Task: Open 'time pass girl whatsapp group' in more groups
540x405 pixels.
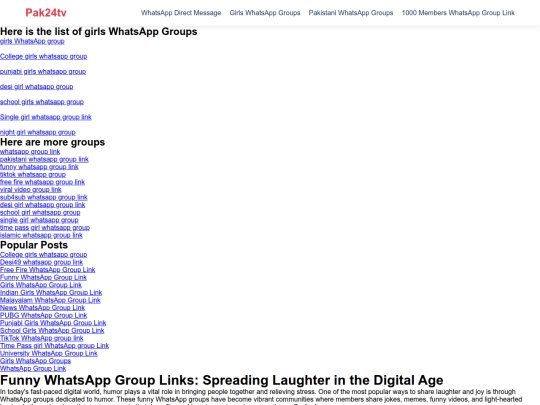Action: click(x=45, y=227)
